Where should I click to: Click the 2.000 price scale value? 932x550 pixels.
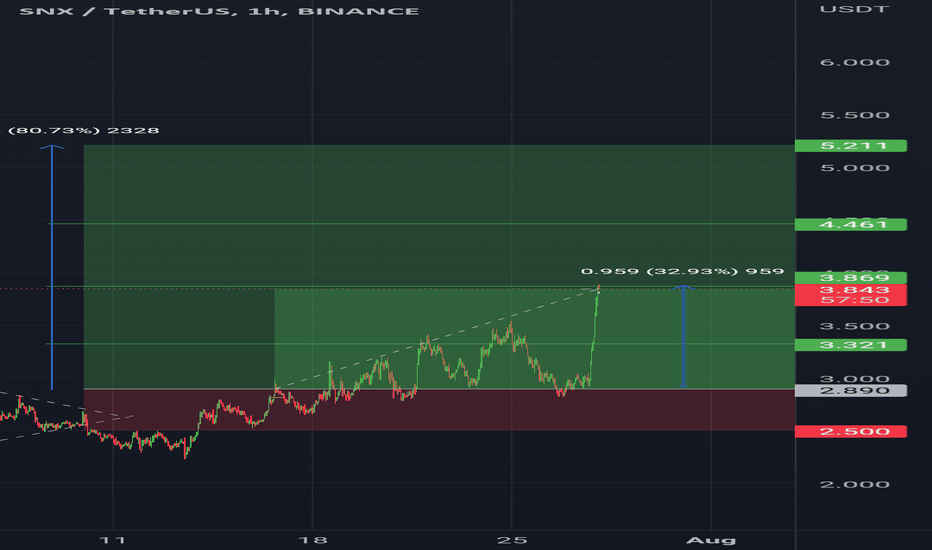tap(855, 485)
